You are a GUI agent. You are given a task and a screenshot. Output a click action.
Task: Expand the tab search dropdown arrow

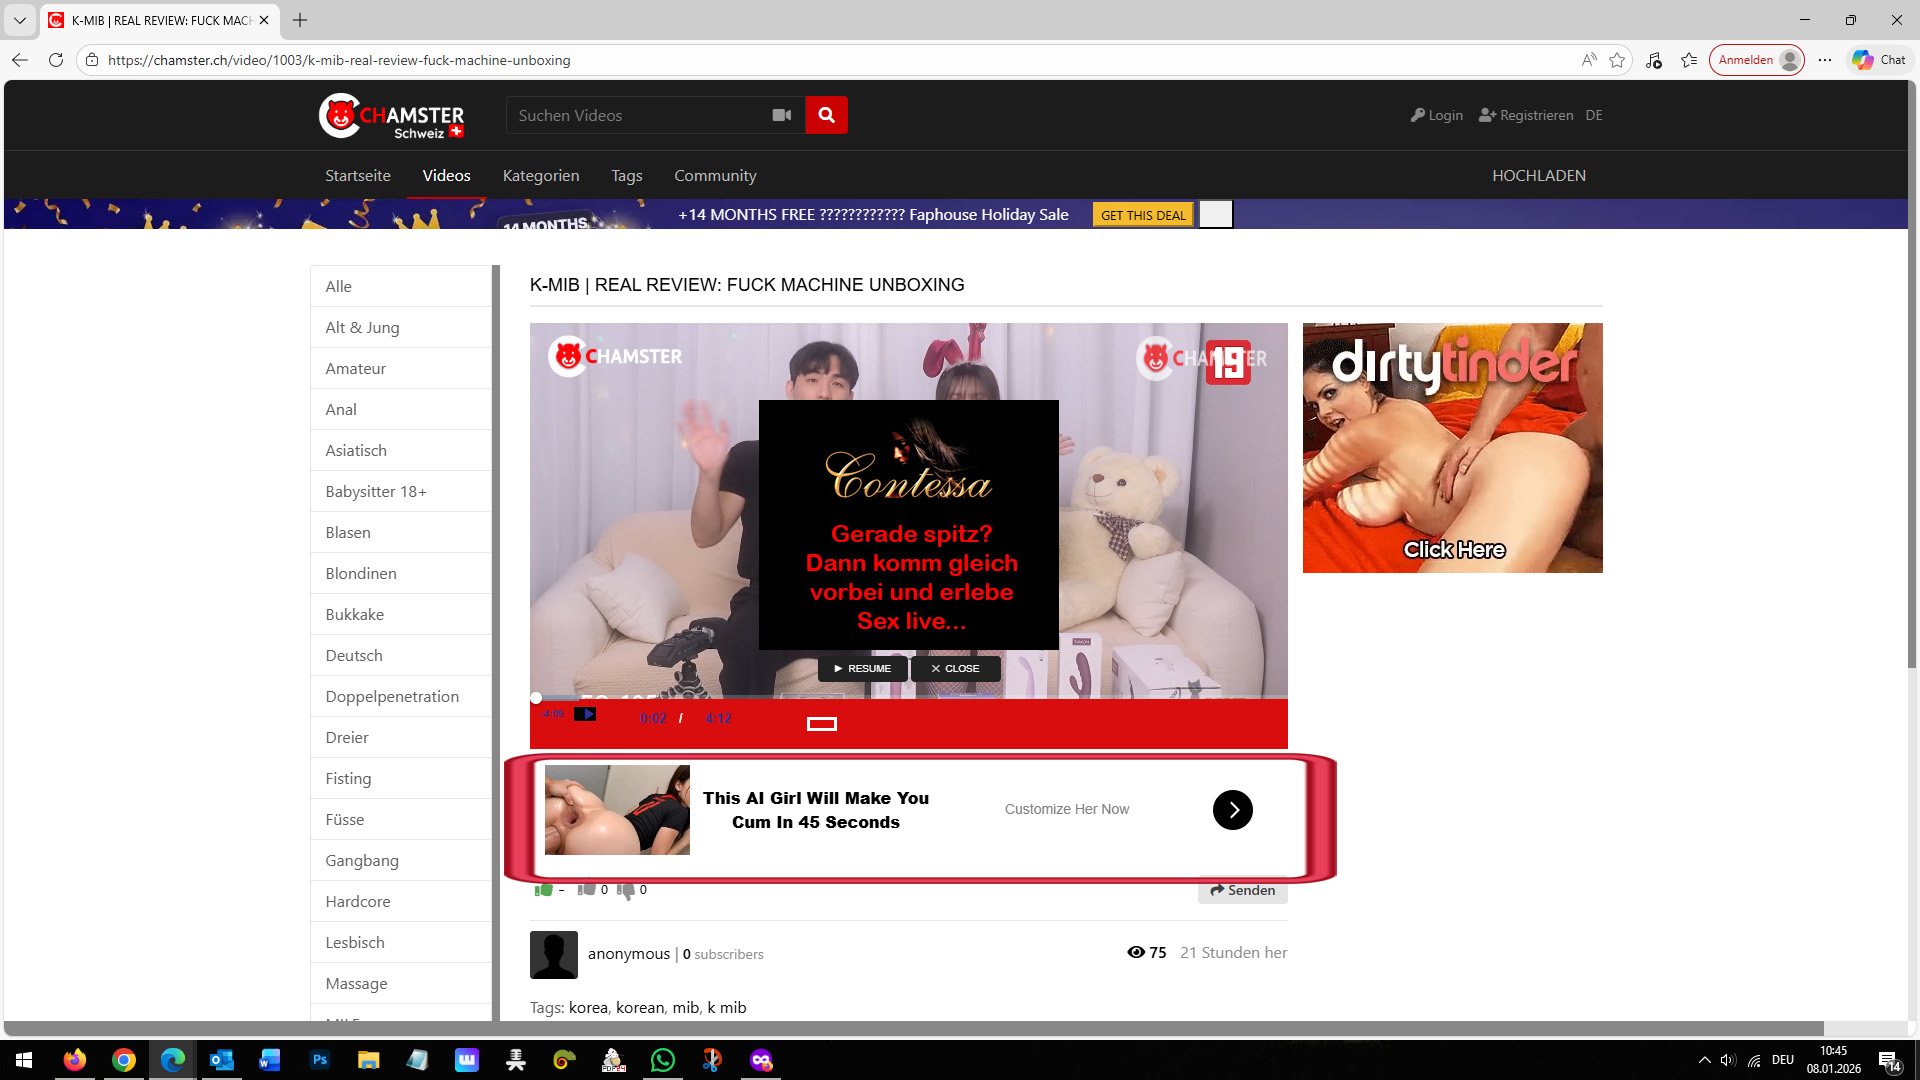click(19, 20)
